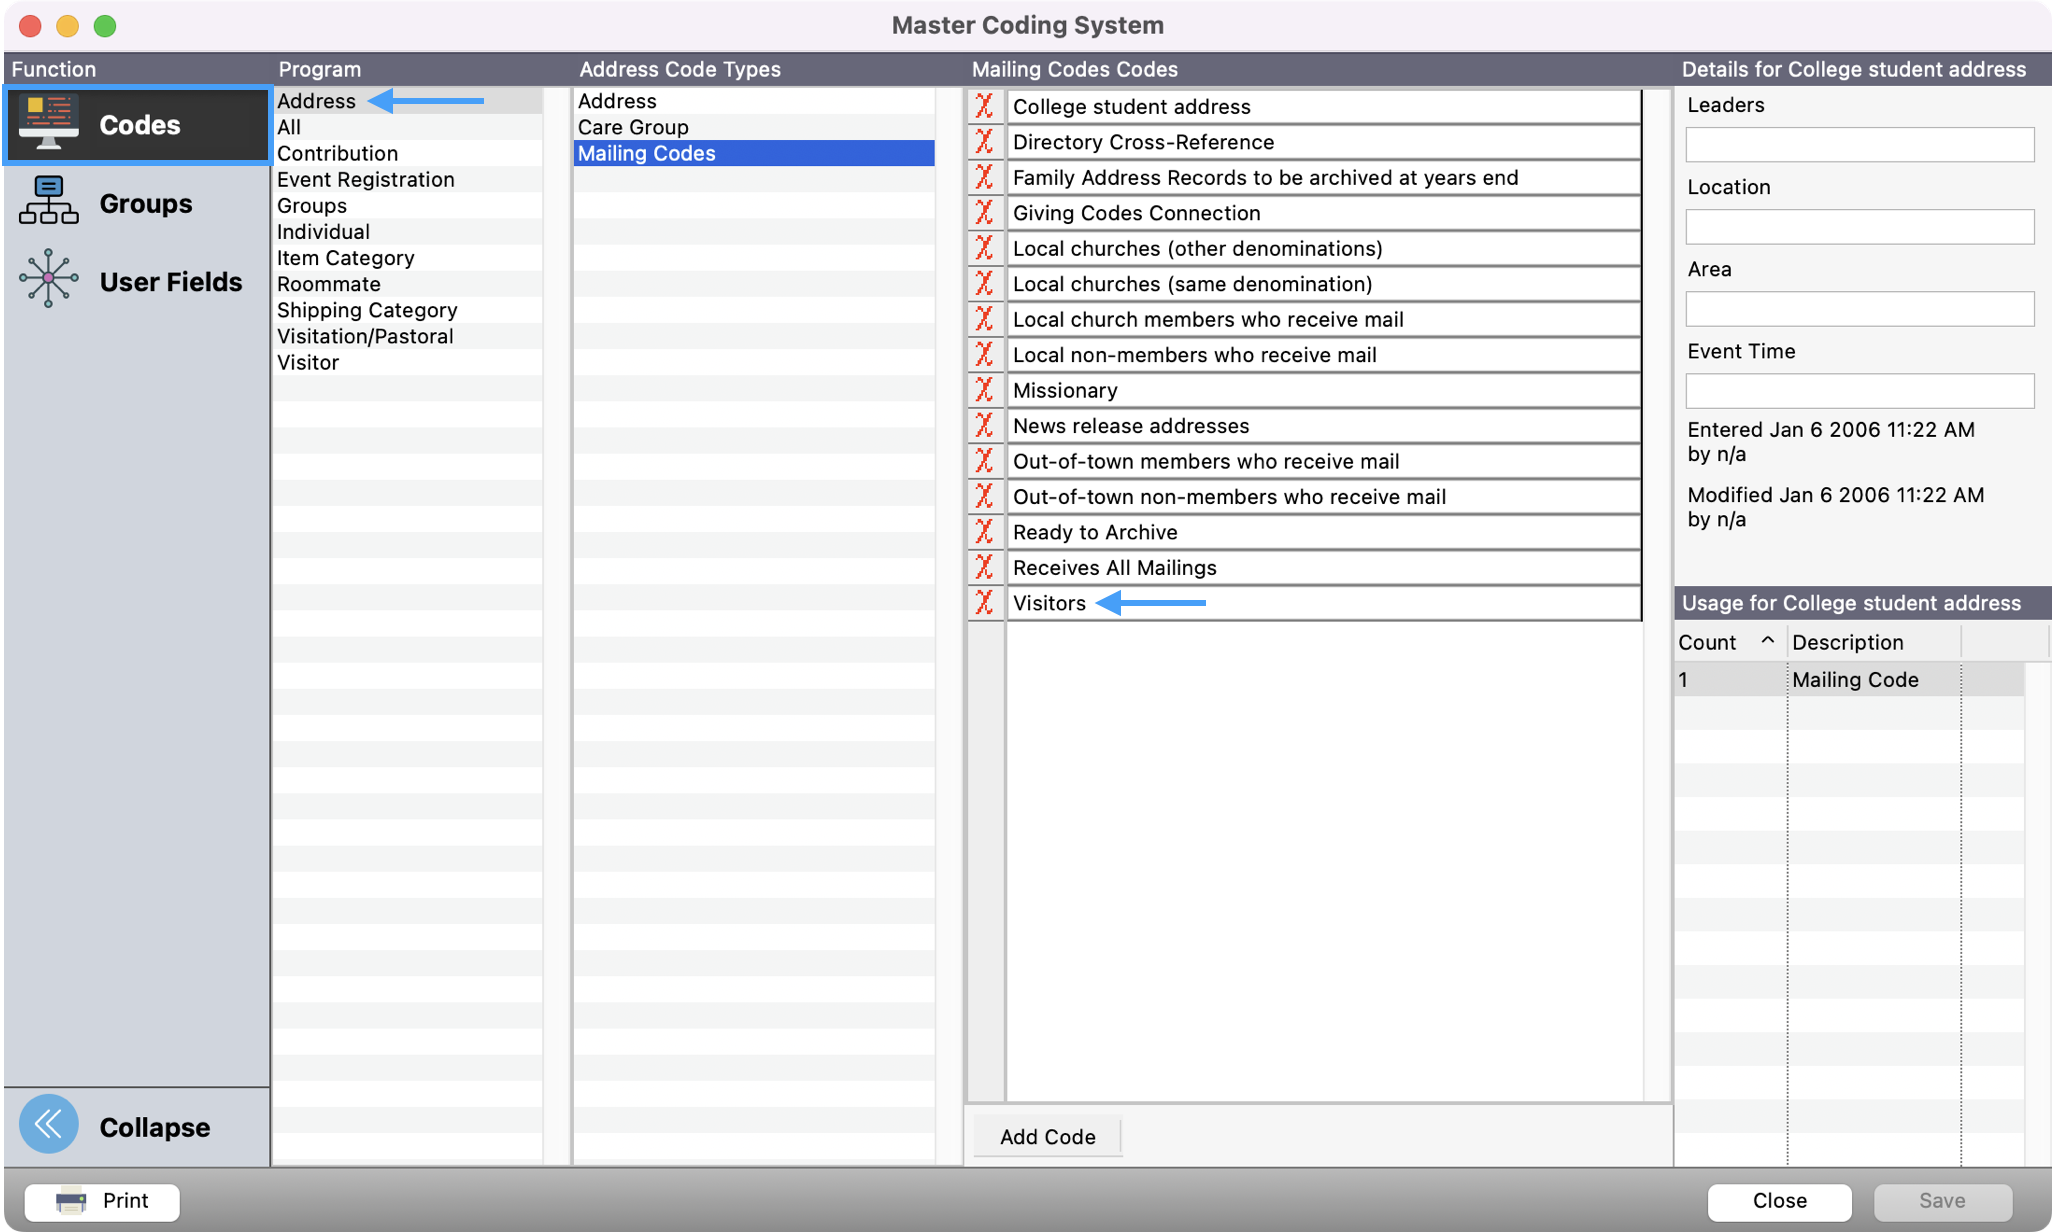Select Codes in the Function sidebar

137,124
